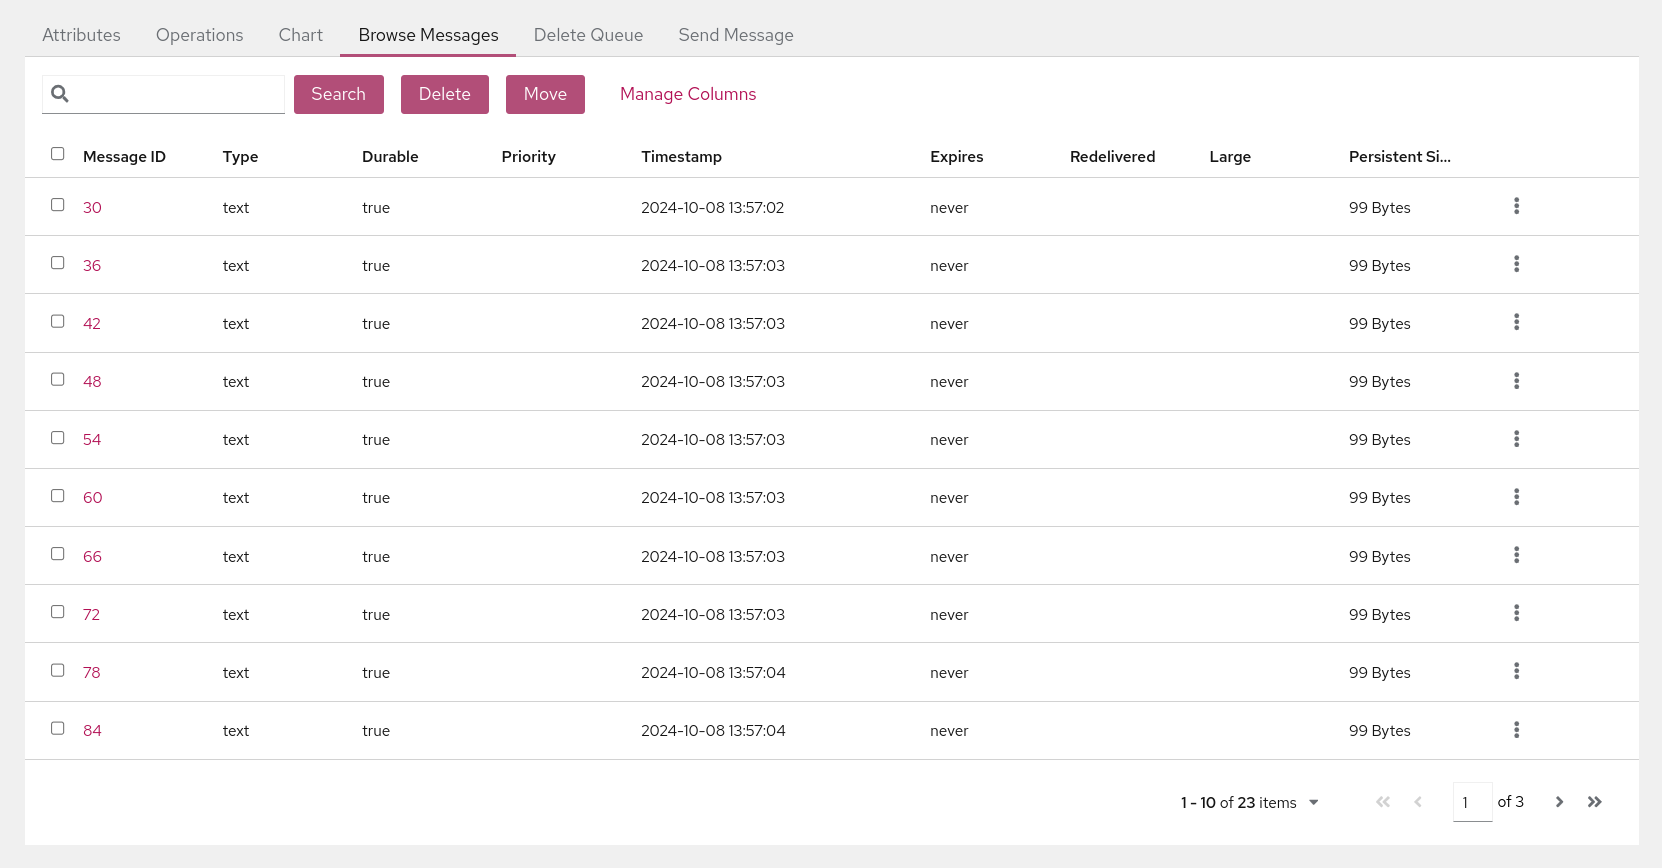Check the box for message 60
The height and width of the screenshot is (868, 1662).
click(58, 496)
